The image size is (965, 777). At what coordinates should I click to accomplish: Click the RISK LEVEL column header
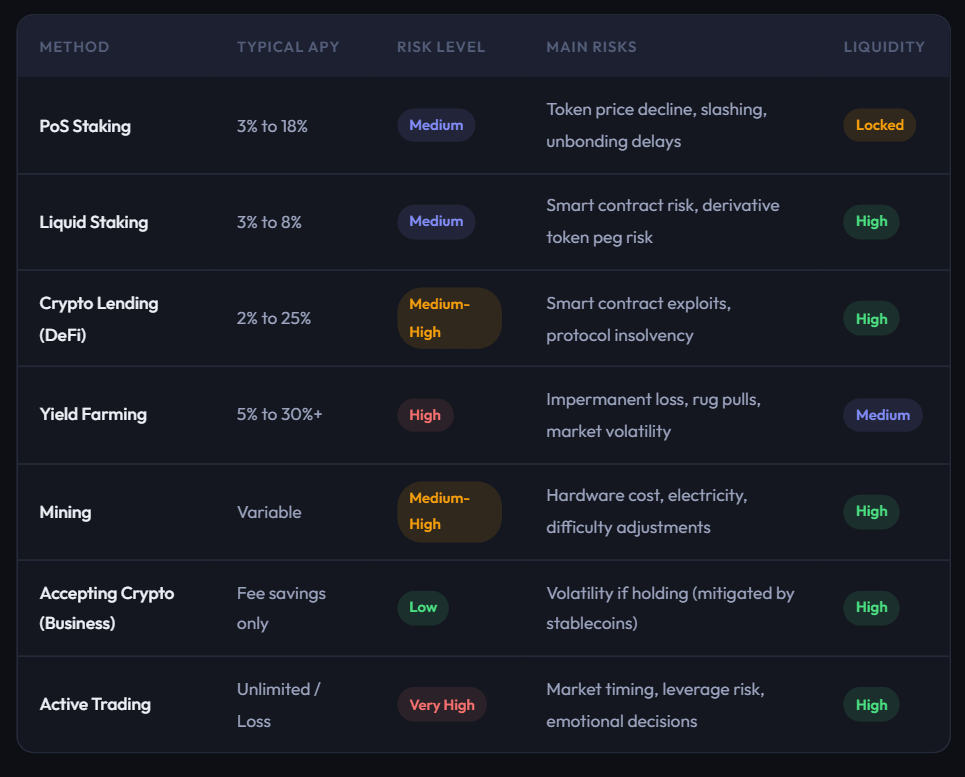click(x=441, y=46)
